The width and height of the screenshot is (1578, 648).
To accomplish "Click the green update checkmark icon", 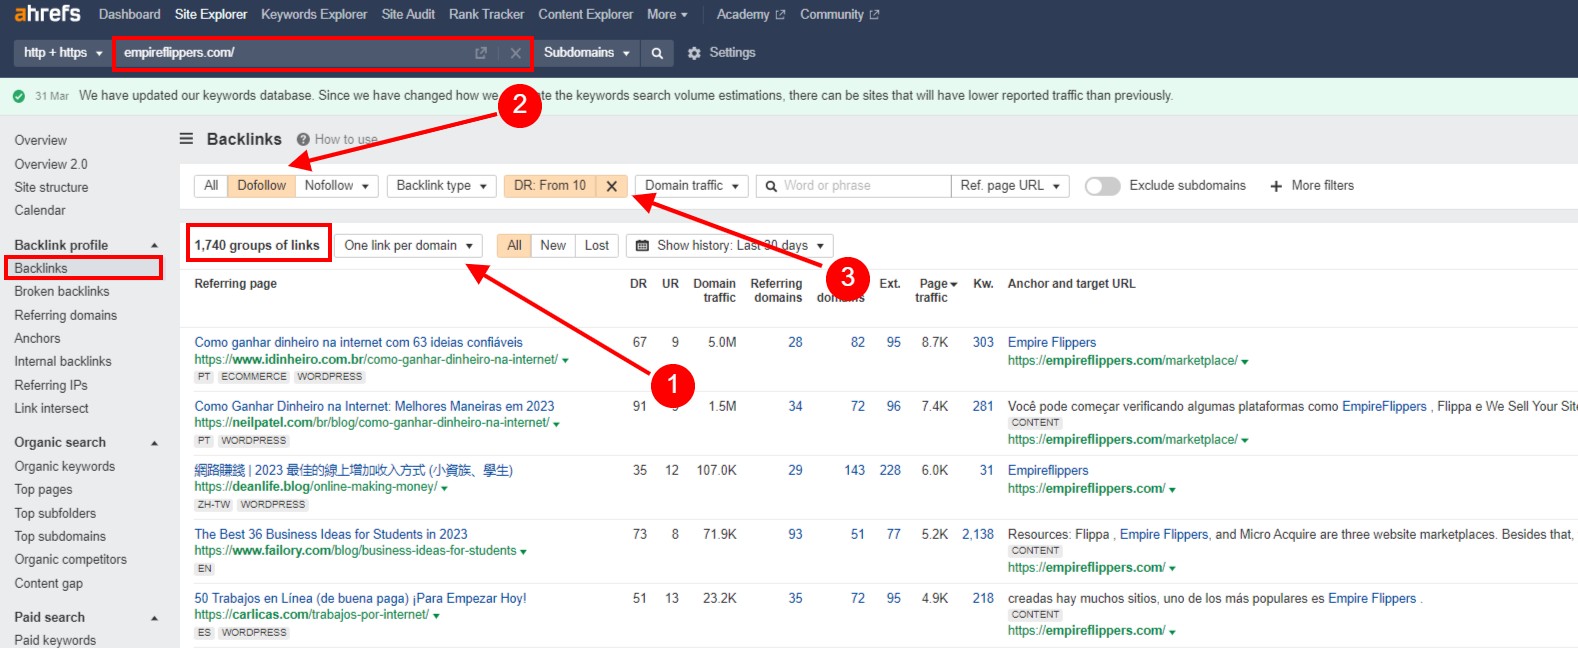I will click(19, 96).
